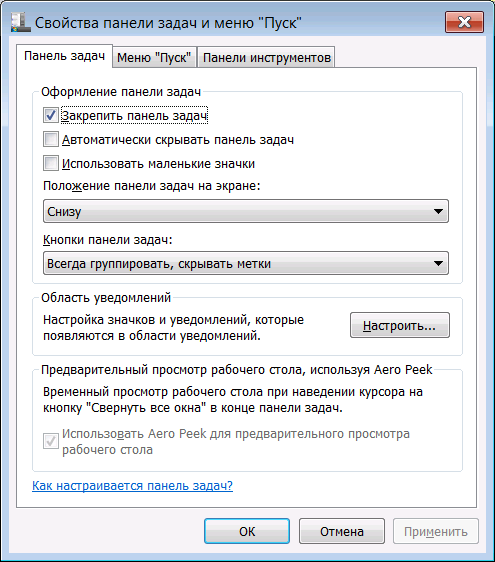Open the taskbar position dropdown "Снизу"
This screenshot has height=562, width=495.
point(246,211)
